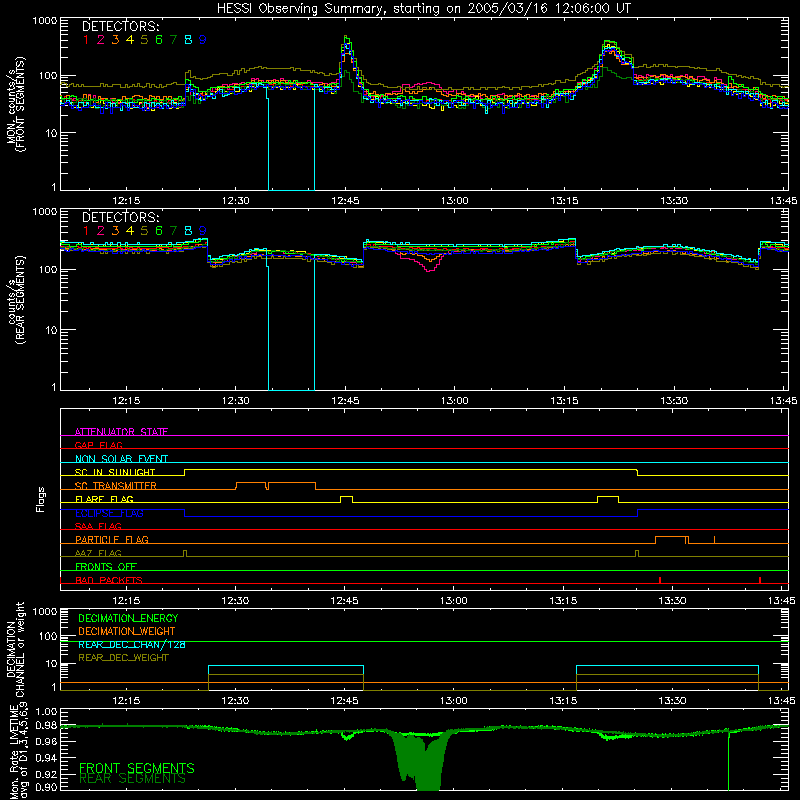This screenshot has height=800, width=800.
Task: Select the ECLIPSE_FLAG label
Action: (x=109, y=513)
